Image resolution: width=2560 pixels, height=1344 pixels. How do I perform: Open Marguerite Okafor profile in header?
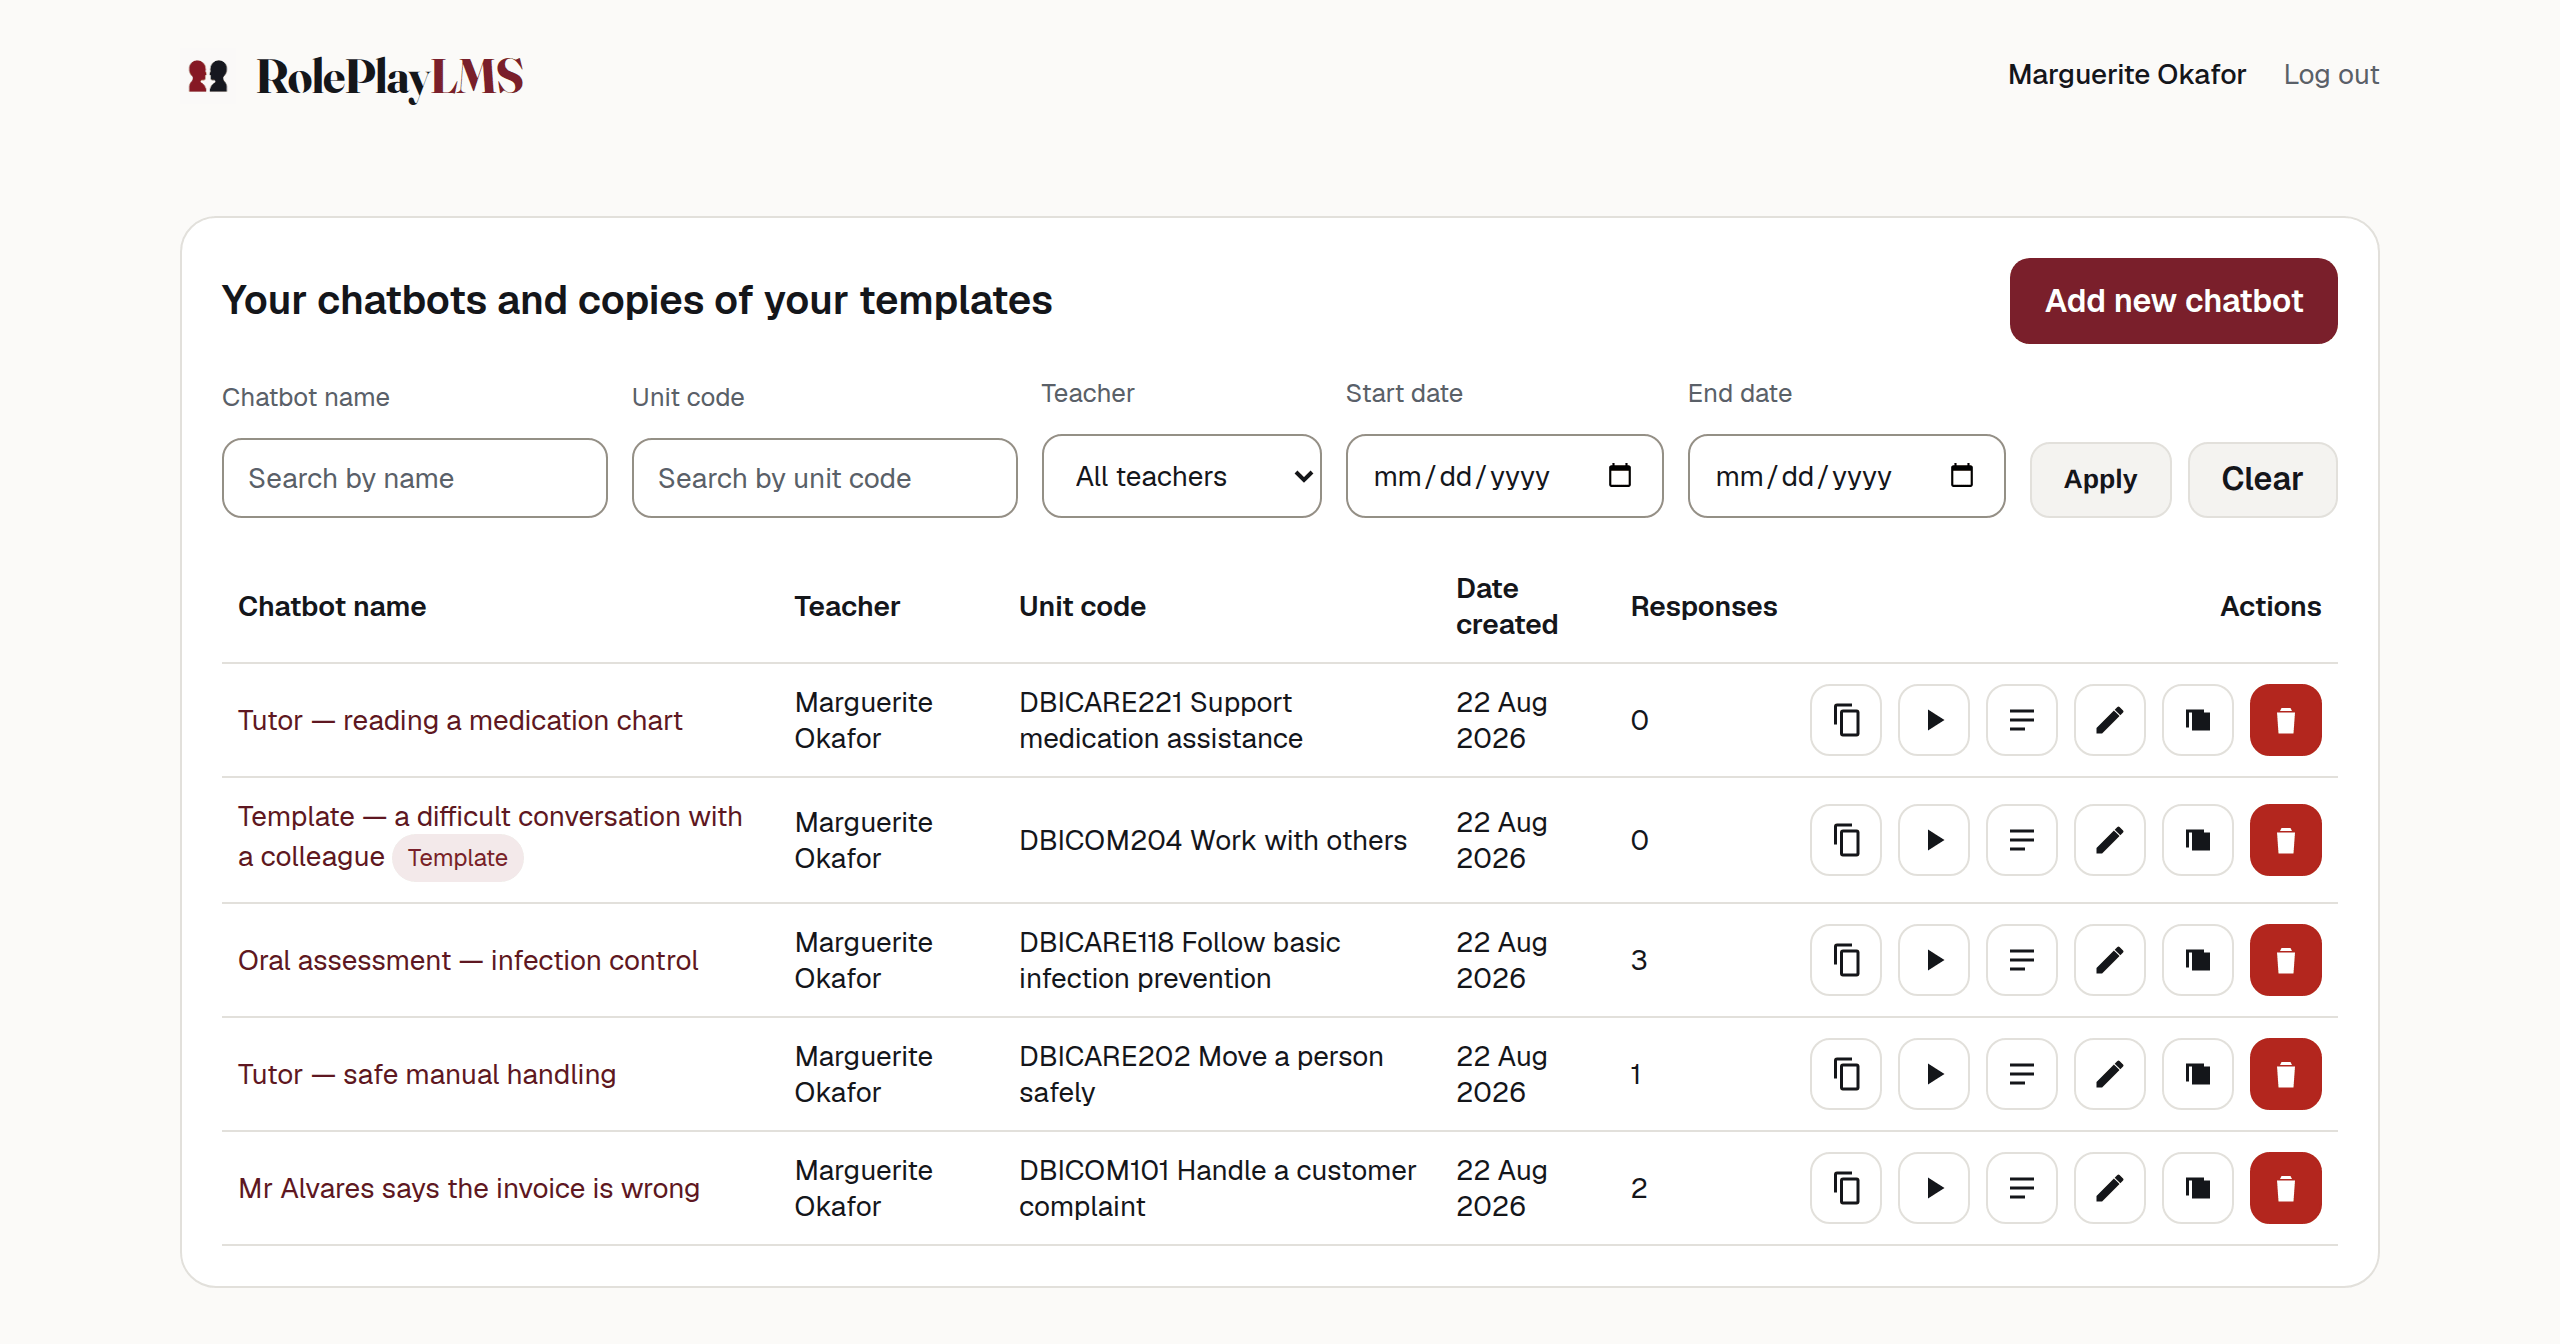click(2127, 74)
